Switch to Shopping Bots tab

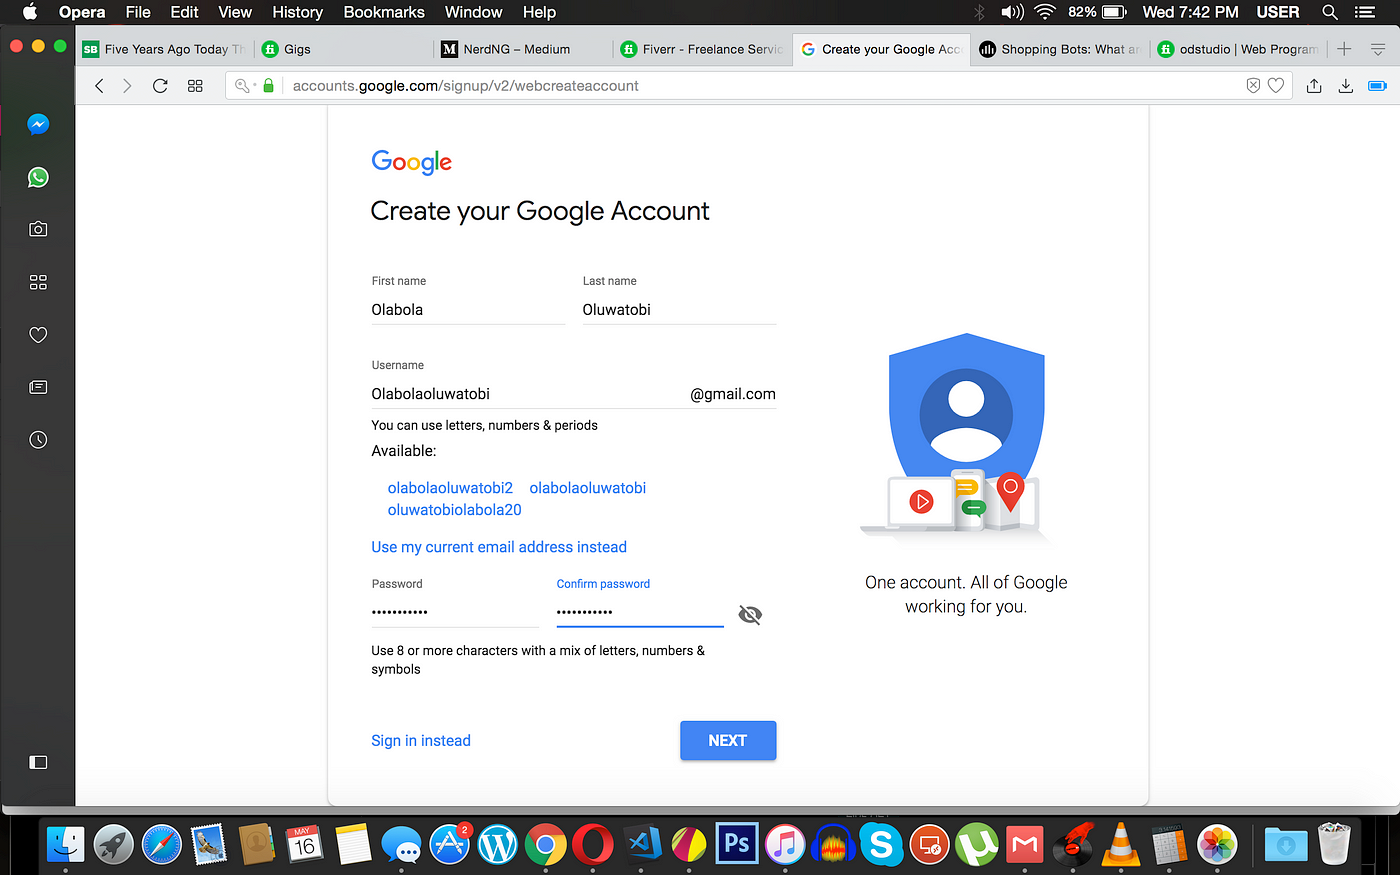[1060, 49]
